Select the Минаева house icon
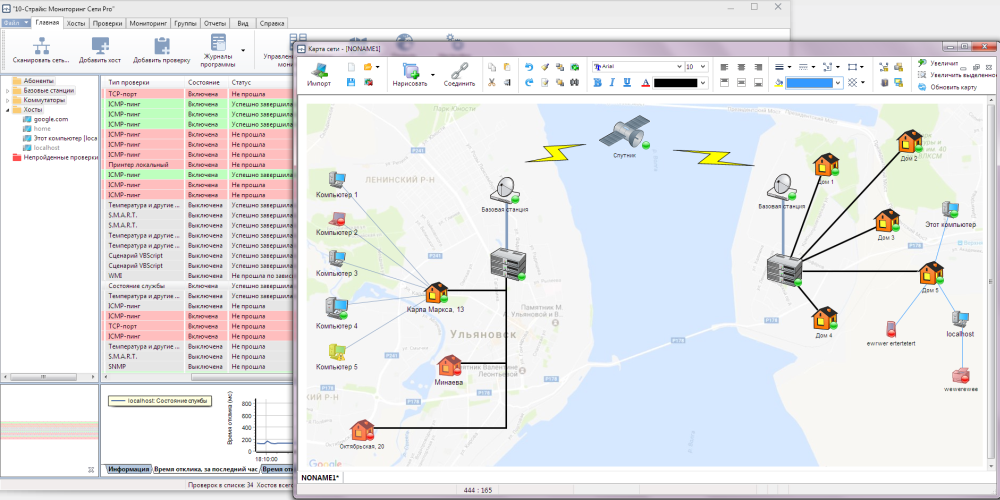 pos(449,366)
